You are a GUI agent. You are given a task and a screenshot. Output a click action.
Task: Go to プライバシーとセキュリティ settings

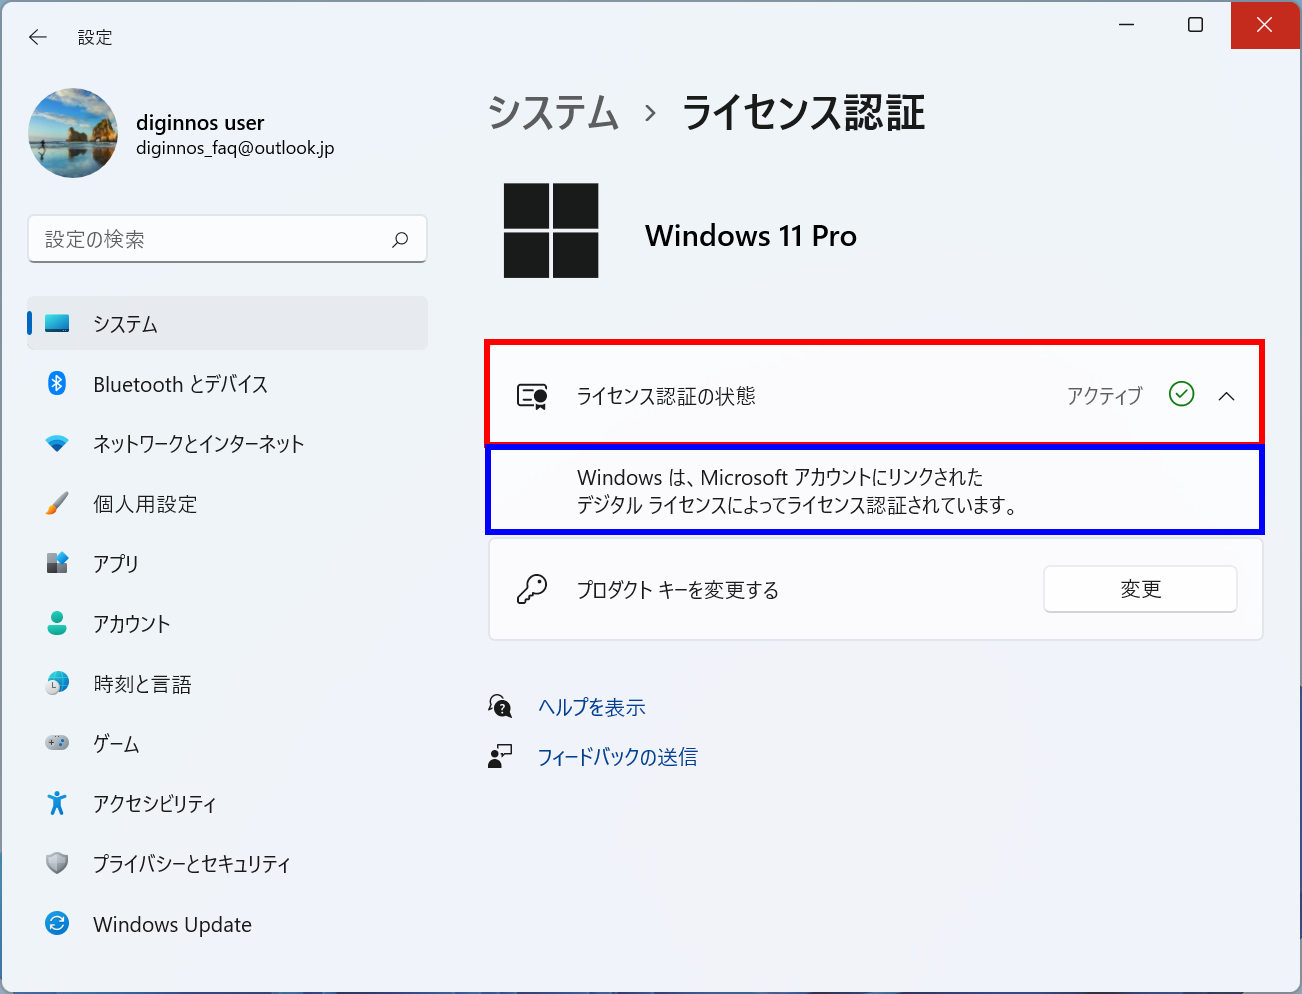228,863
